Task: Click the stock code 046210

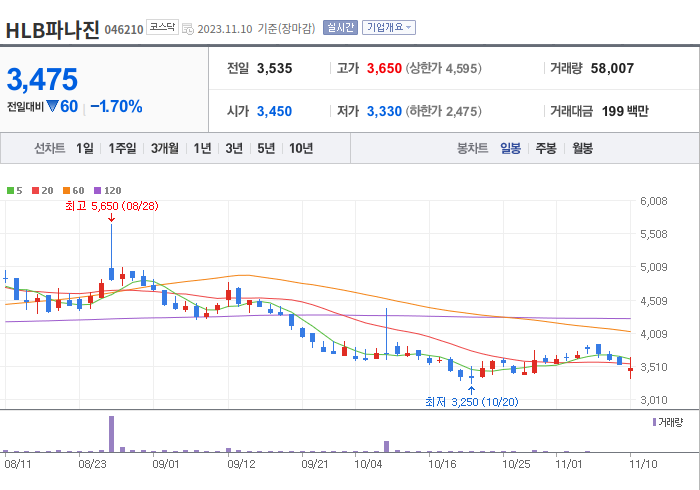Action: pyautogui.click(x=124, y=30)
